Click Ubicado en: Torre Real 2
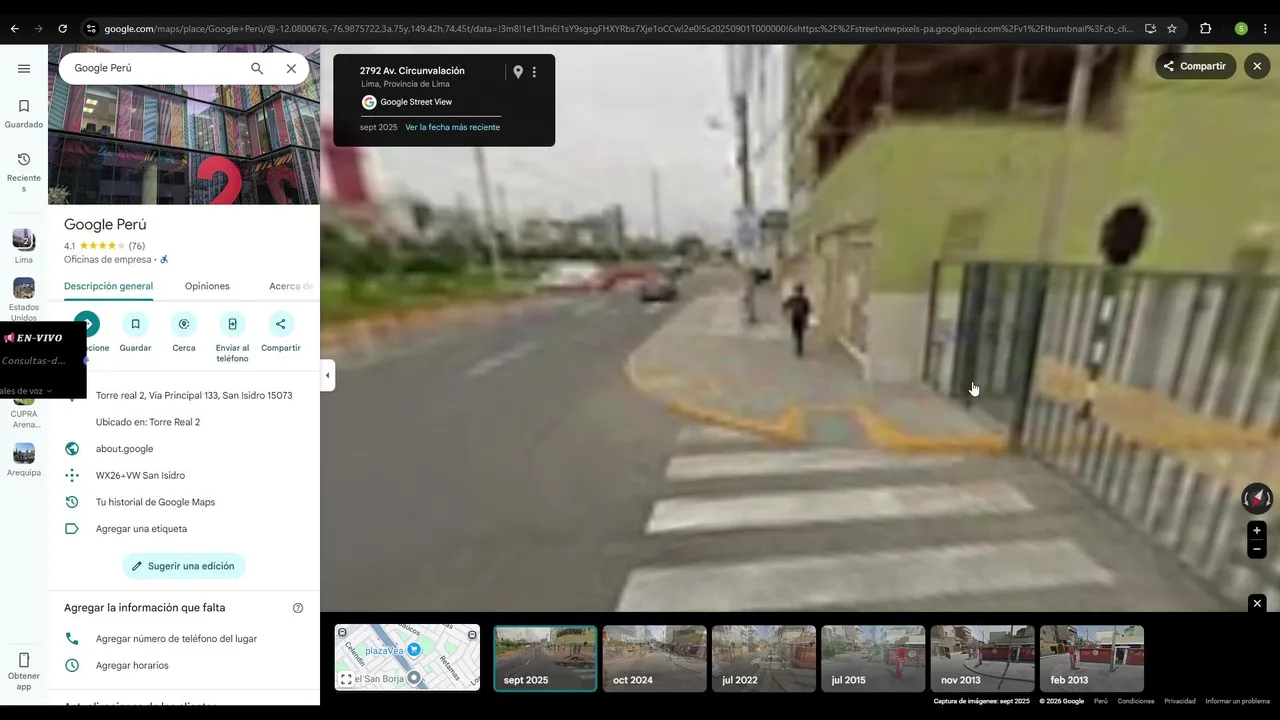 coord(148,422)
